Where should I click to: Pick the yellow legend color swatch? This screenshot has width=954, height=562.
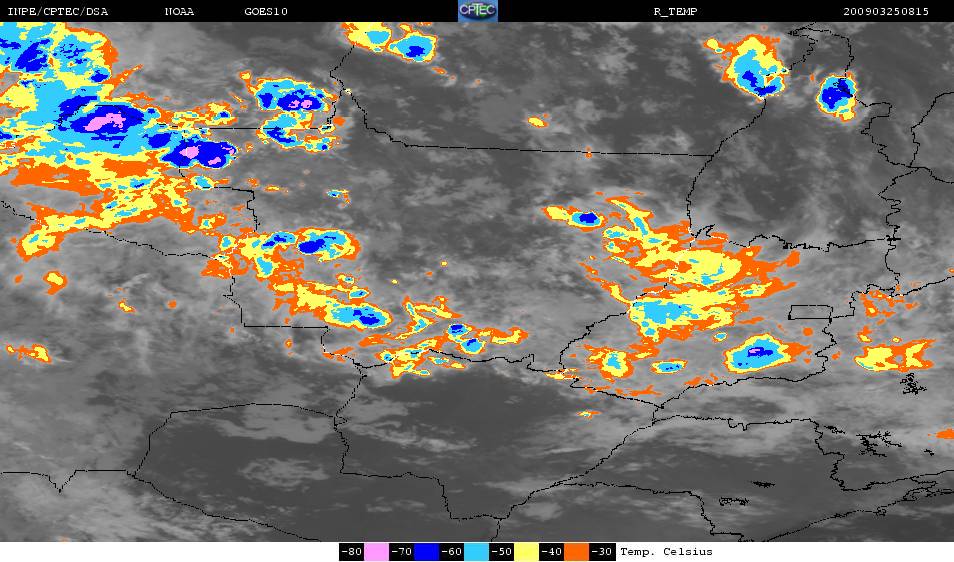(x=526, y=552)
